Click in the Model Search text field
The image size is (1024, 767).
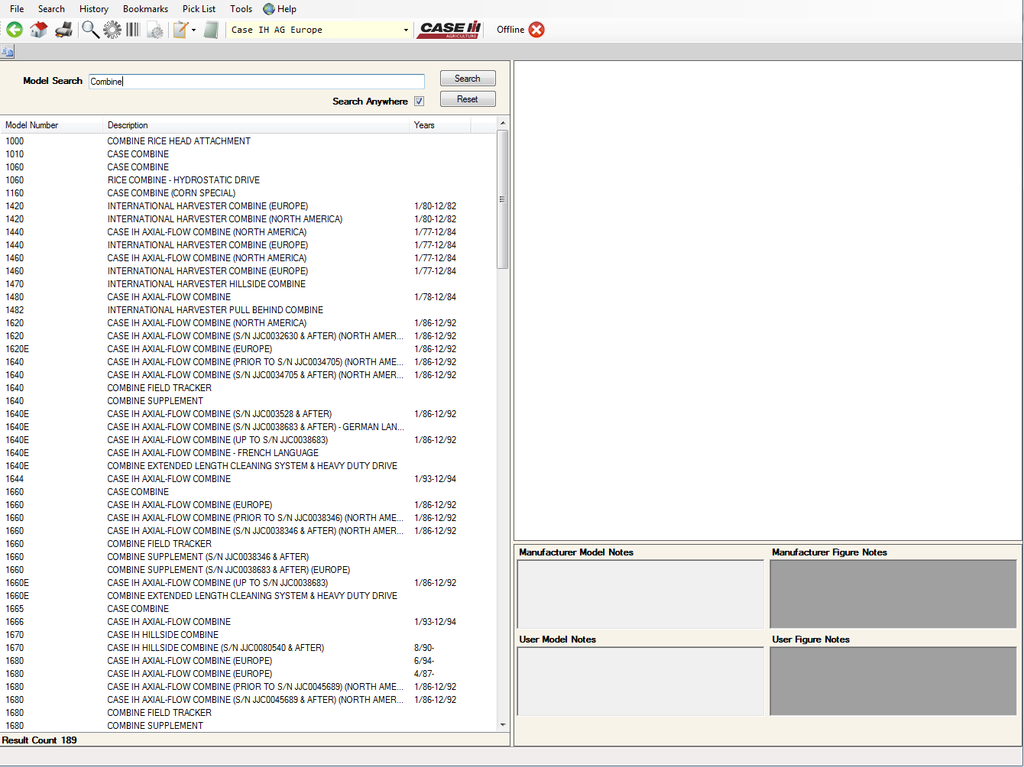(x=256, y=81)
